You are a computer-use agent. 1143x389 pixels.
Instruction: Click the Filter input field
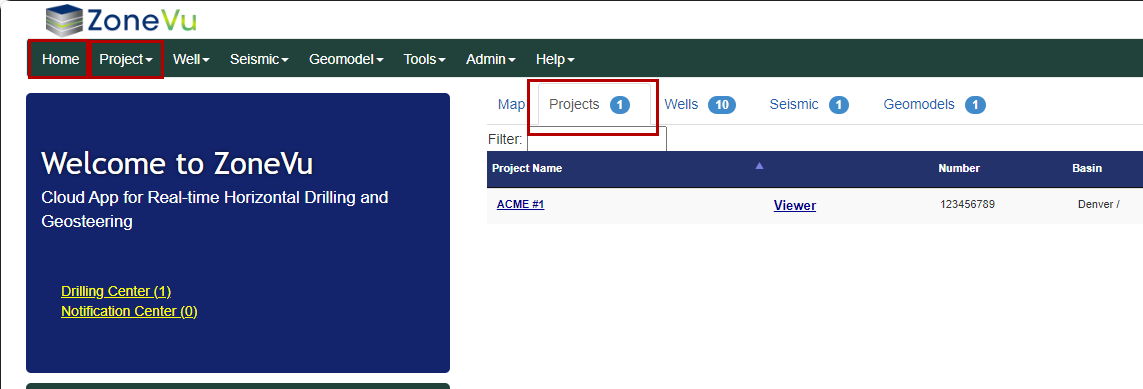point(596,139)
